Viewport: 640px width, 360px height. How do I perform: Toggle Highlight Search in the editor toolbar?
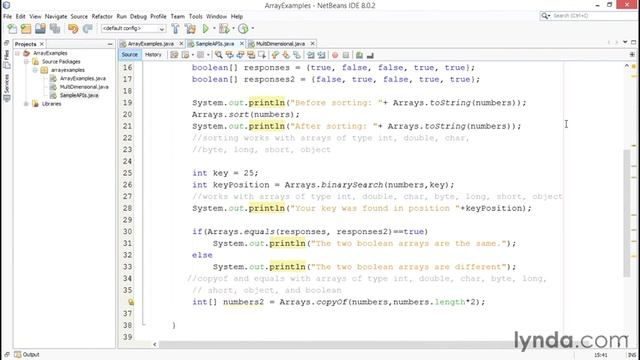pyautogui.click(x=251, y=55)
